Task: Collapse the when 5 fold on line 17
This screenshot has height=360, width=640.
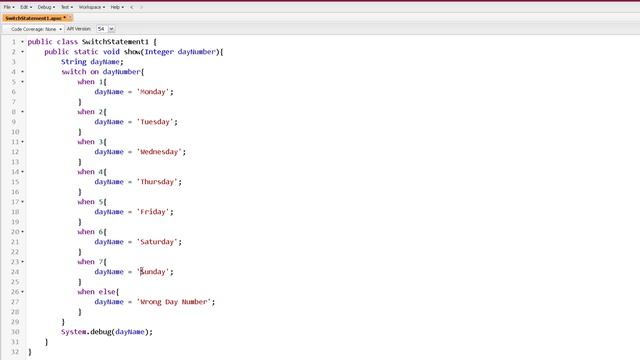Action: (x=22, y=202)
